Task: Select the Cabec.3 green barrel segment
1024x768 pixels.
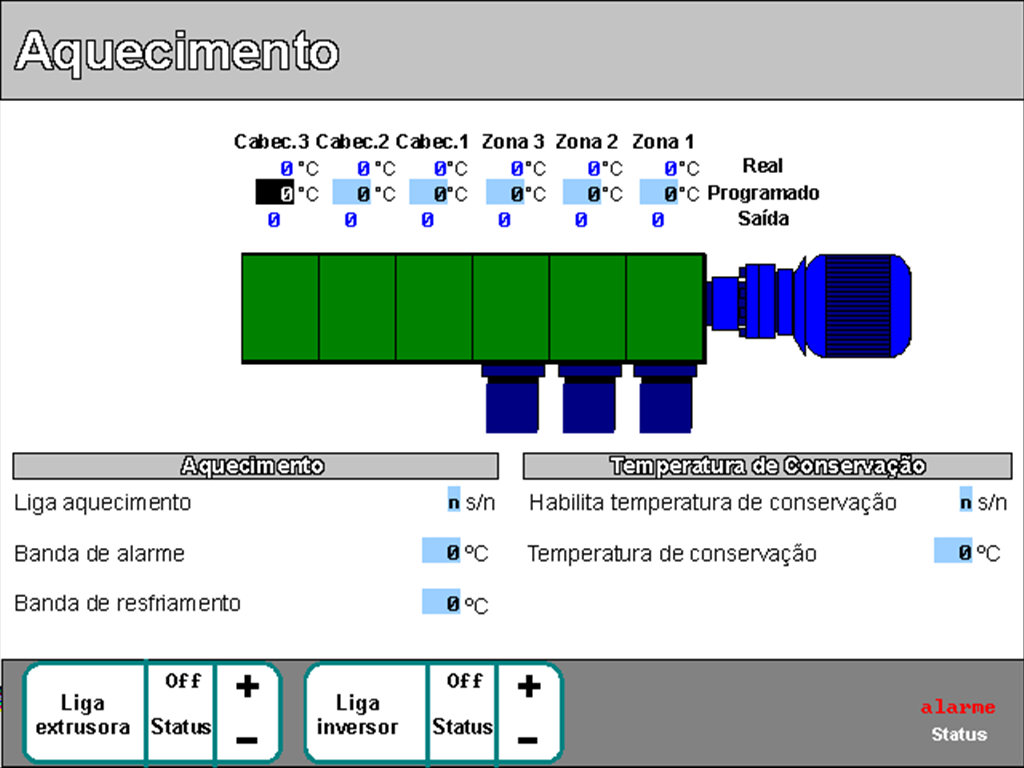Action: coord(280,308)
